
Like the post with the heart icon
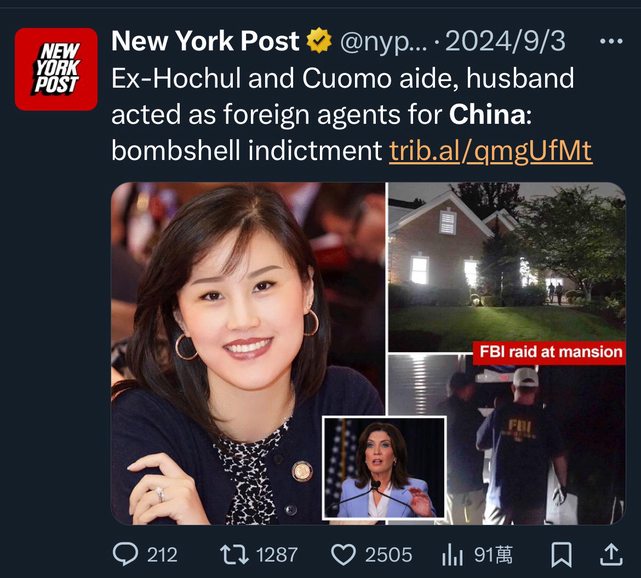[x=343, y=555]
